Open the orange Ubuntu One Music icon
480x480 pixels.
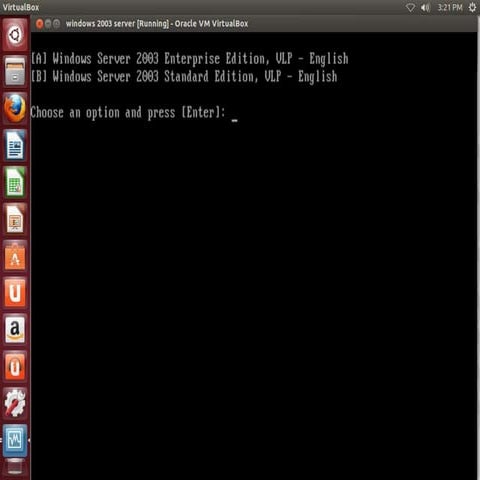point(15,366)
